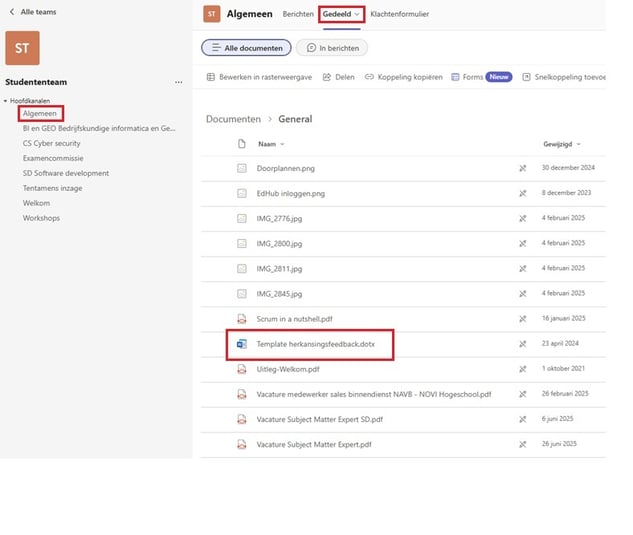Click pin icon for Vacature Subject Matter Expert.pdf
This screenshot has width=633, height=535.
click(523, 444)
